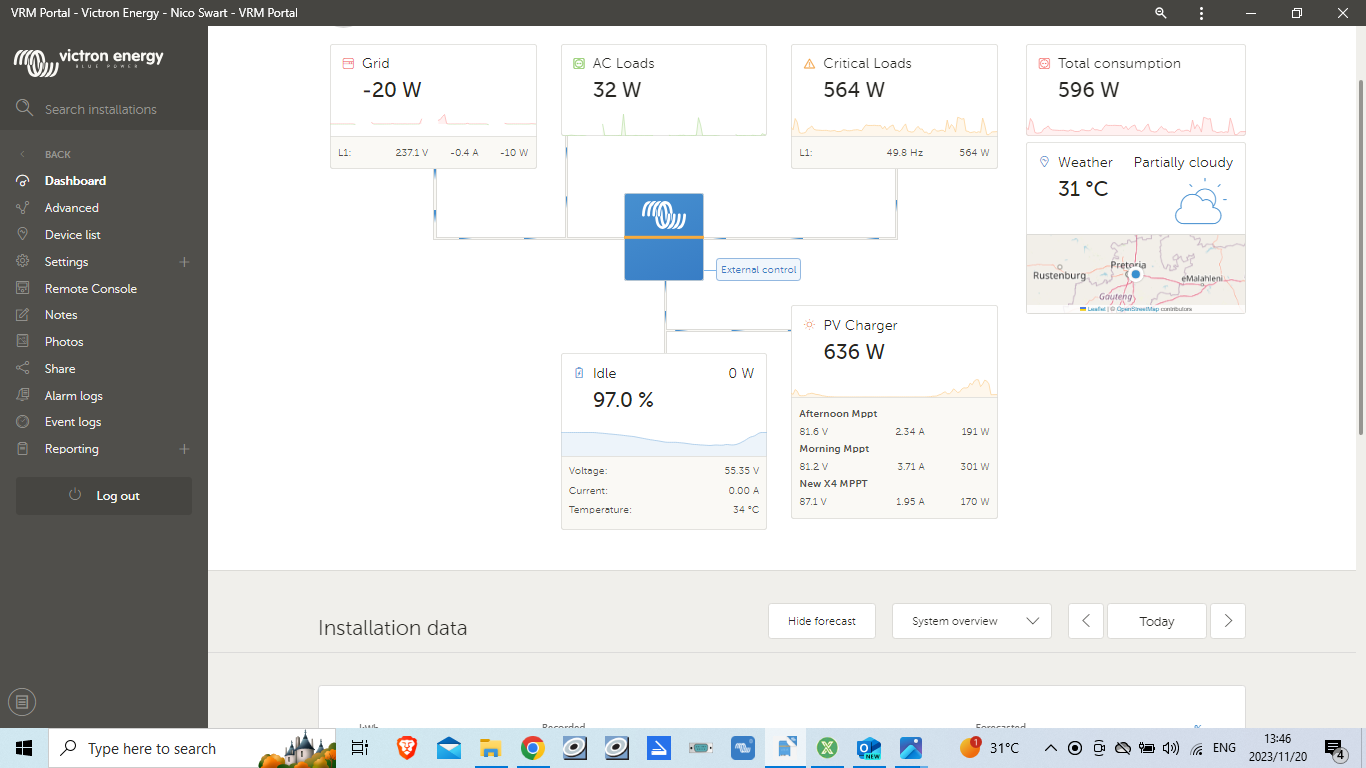Click the Settings gear icon in sidebar
The image size is (1366, 768).
pyautogui.click(x=23, y=262)
